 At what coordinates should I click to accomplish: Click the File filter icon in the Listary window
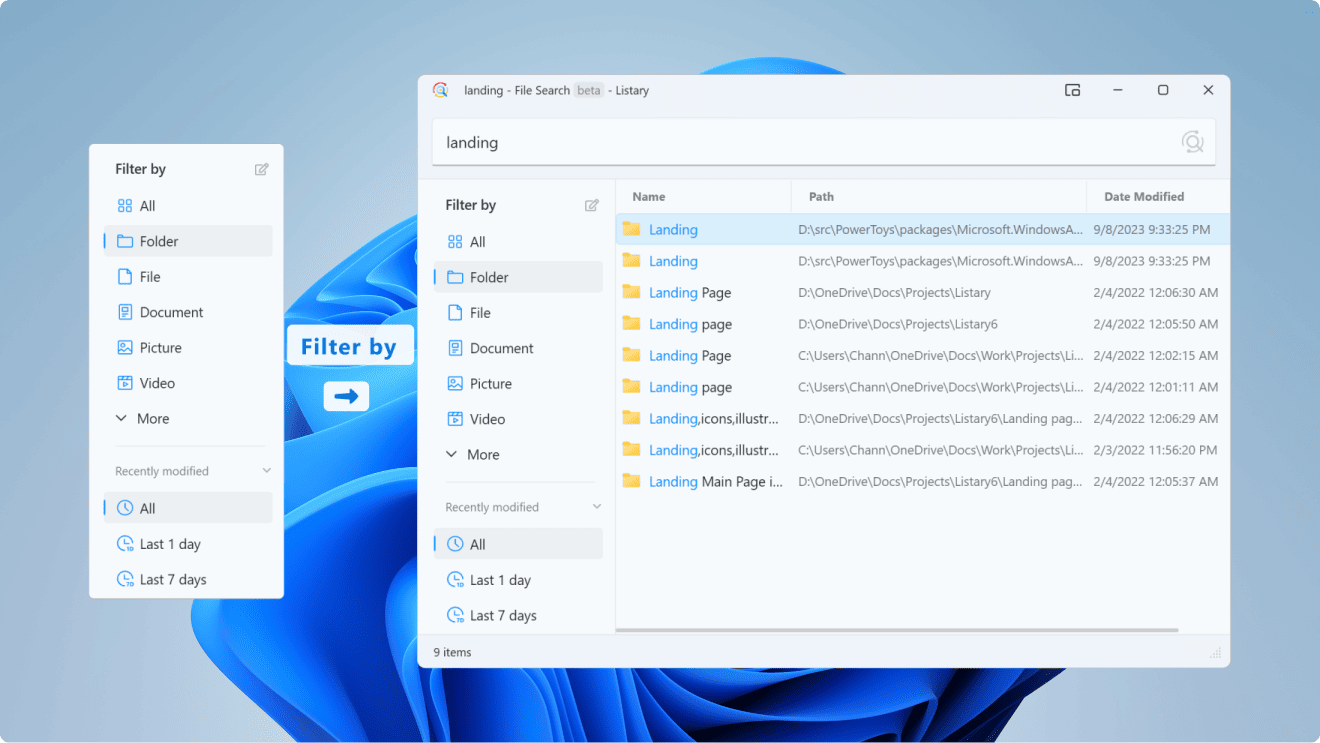point(455,313)
